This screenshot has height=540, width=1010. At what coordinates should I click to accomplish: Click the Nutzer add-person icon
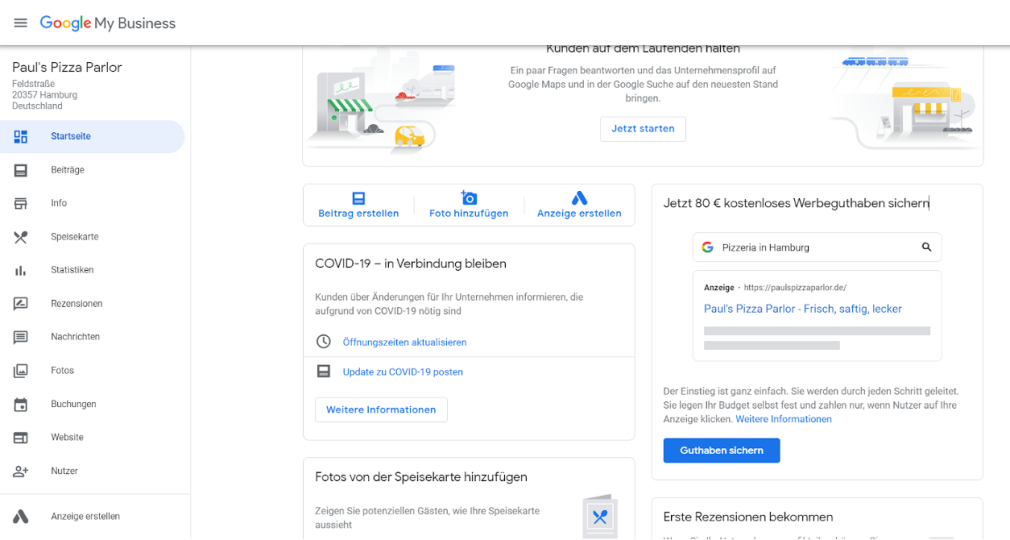tap(21, 471)
